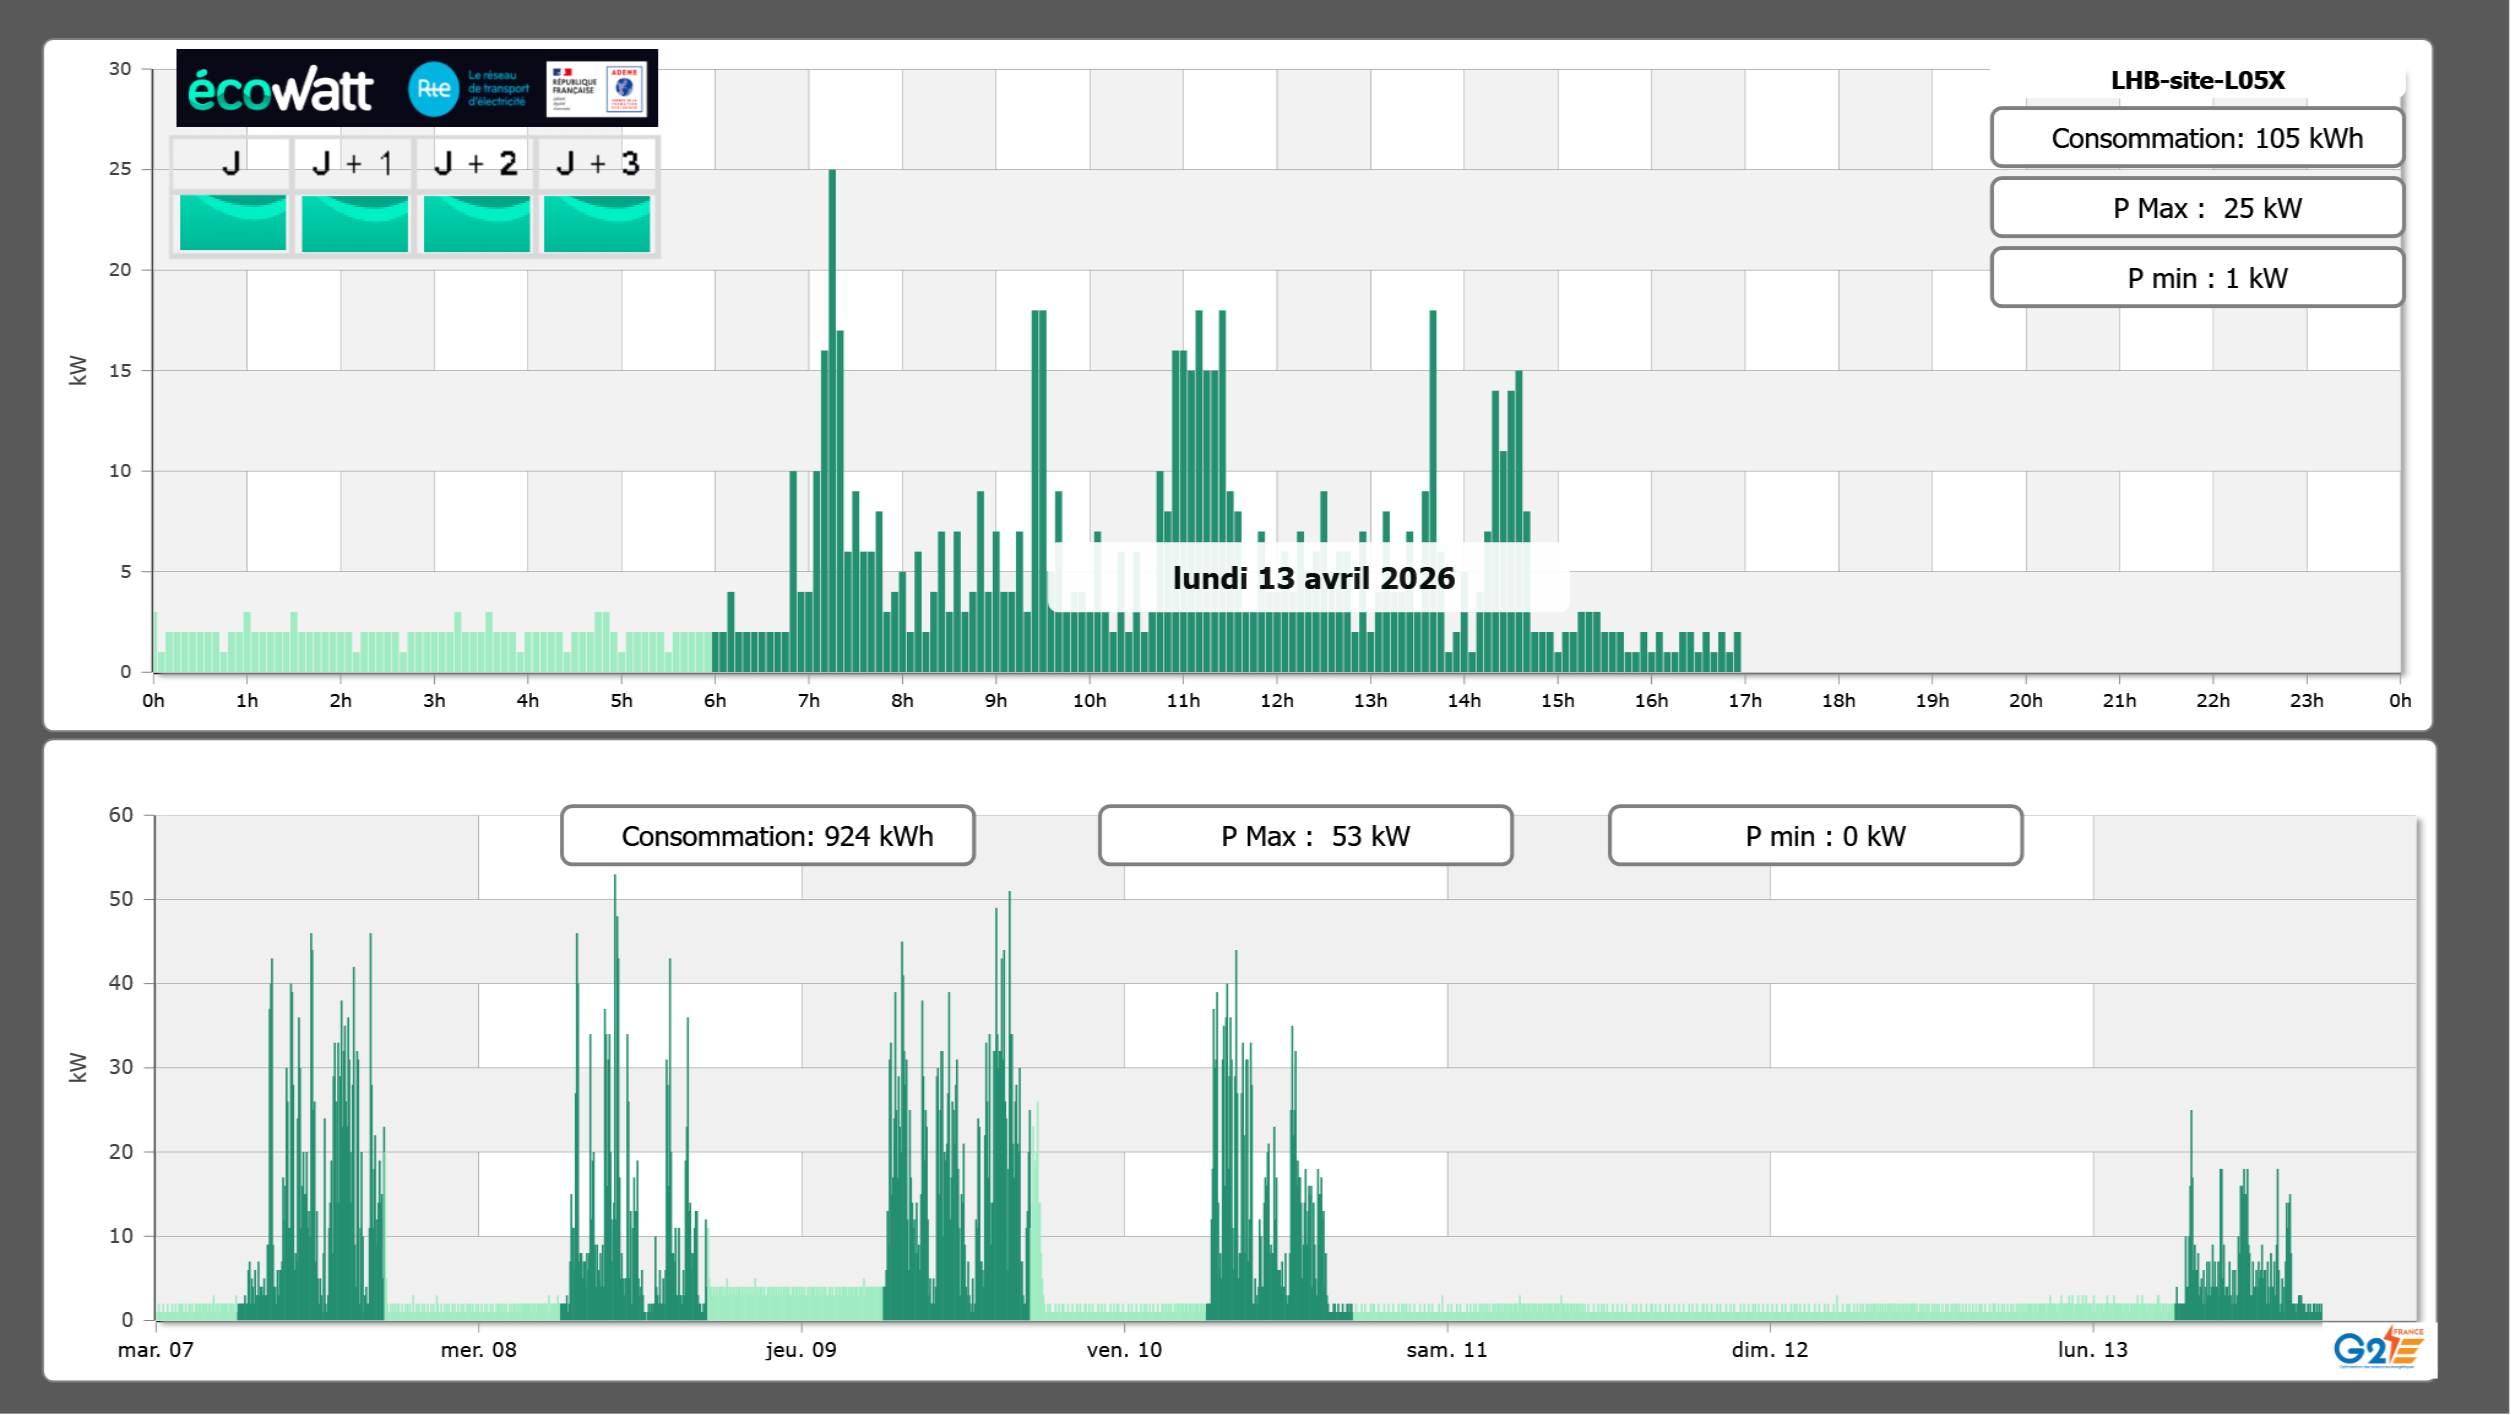Select the J + 1 forecast header
This screenshot has height=1415, width=2511.
click(x=354, y=163)
